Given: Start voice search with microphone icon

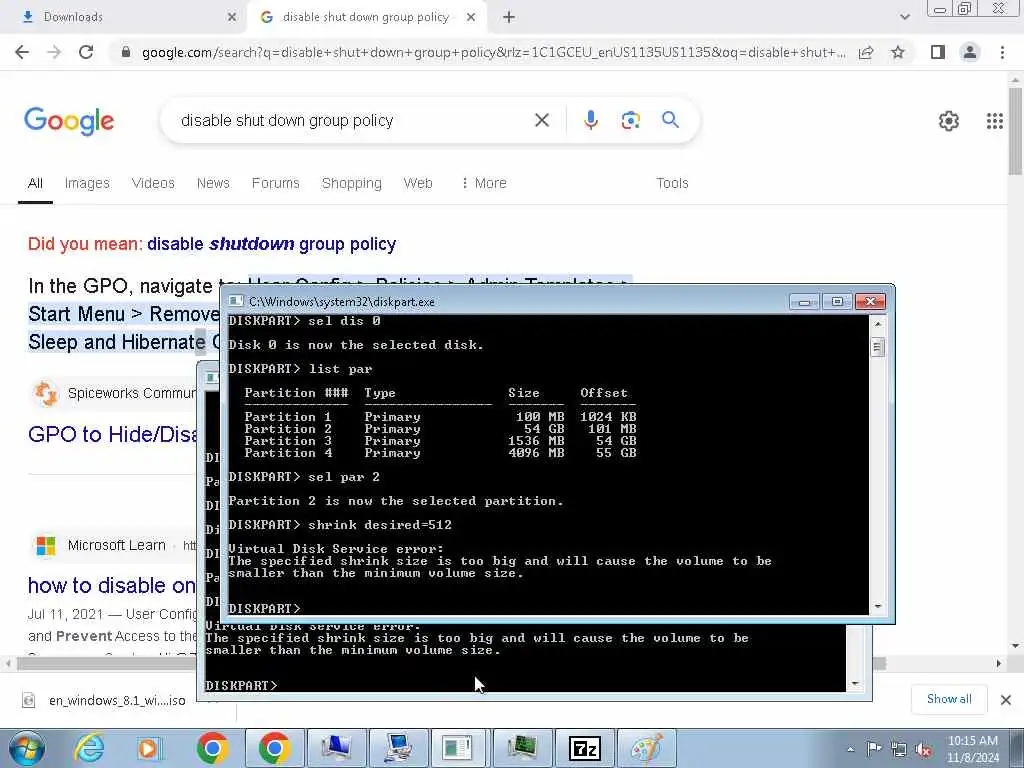Looking at the screenshot, I should [x=590, y=120].
